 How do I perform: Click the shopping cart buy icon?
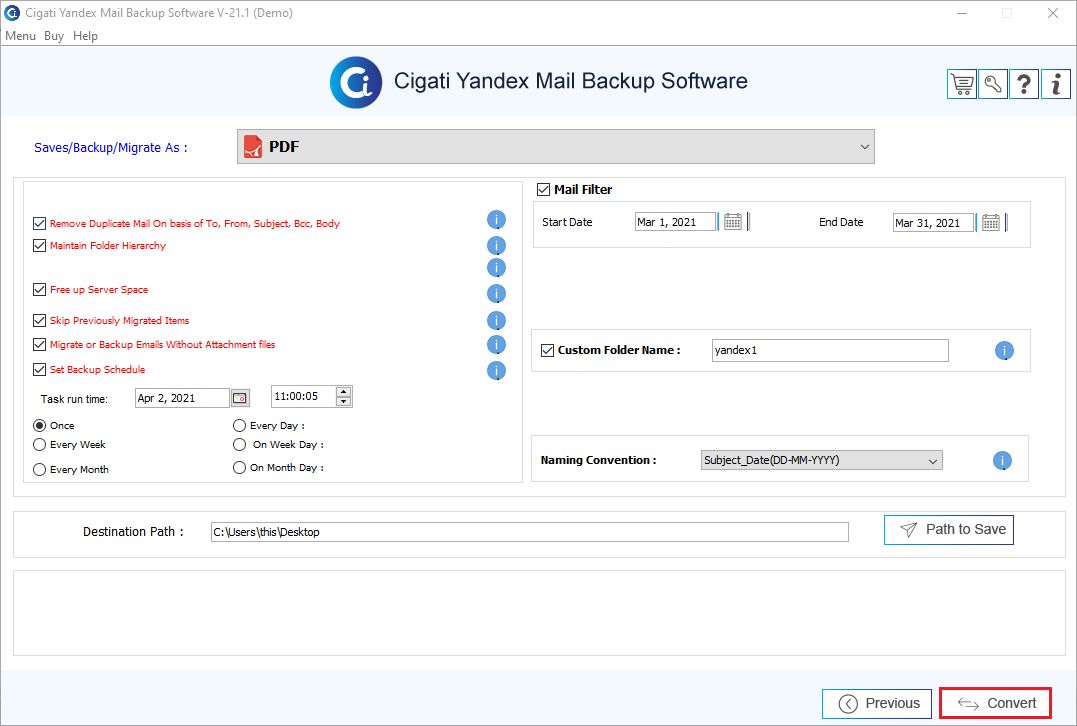(962, 84)
